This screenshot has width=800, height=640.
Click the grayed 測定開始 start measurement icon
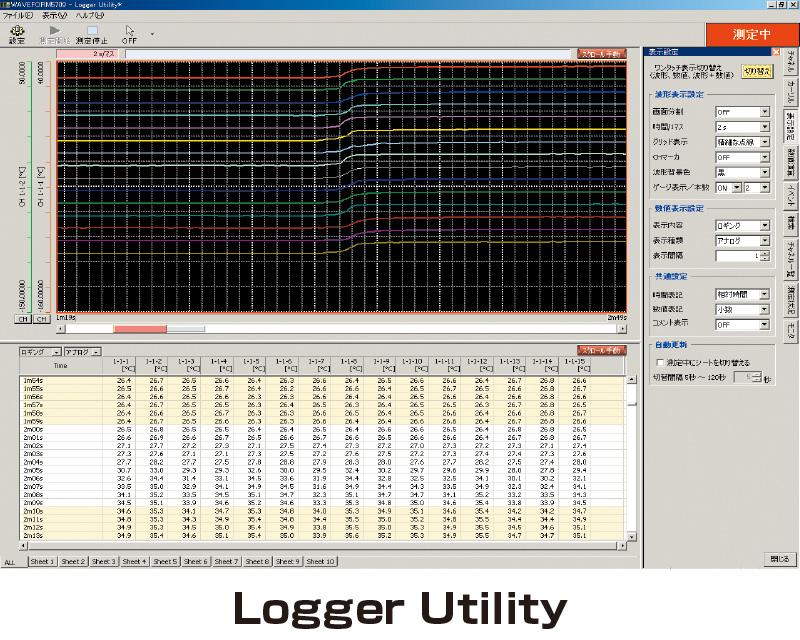click(53, 34)
